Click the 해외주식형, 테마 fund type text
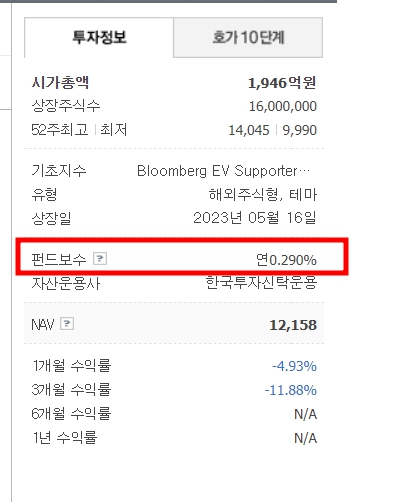Viewport: 410px width, 502px height. point(263,194)
